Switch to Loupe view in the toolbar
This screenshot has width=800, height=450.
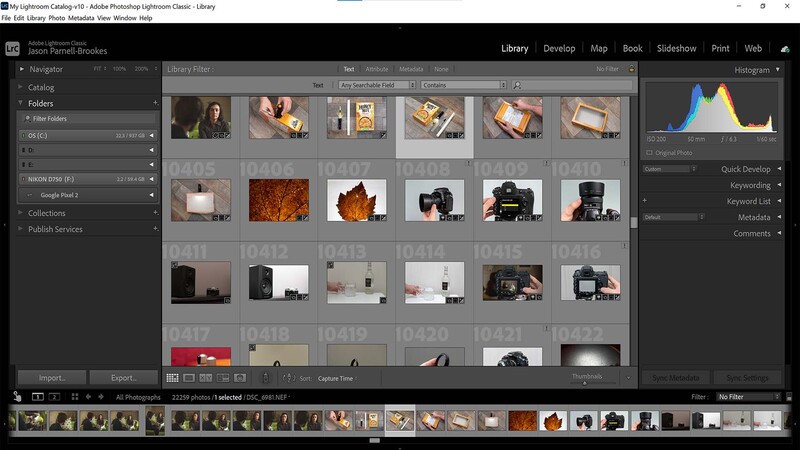coord(189,378)
